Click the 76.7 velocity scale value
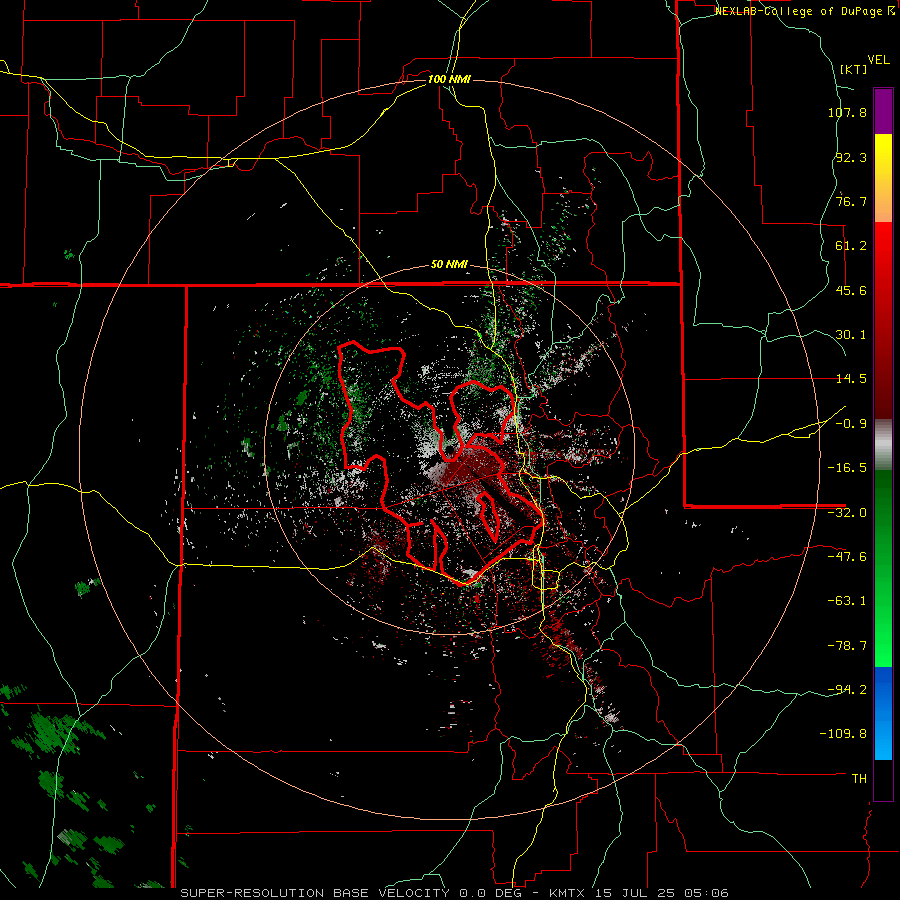Image resolution: width=900 pixels, height=900 pixels. tap(851, 201)
